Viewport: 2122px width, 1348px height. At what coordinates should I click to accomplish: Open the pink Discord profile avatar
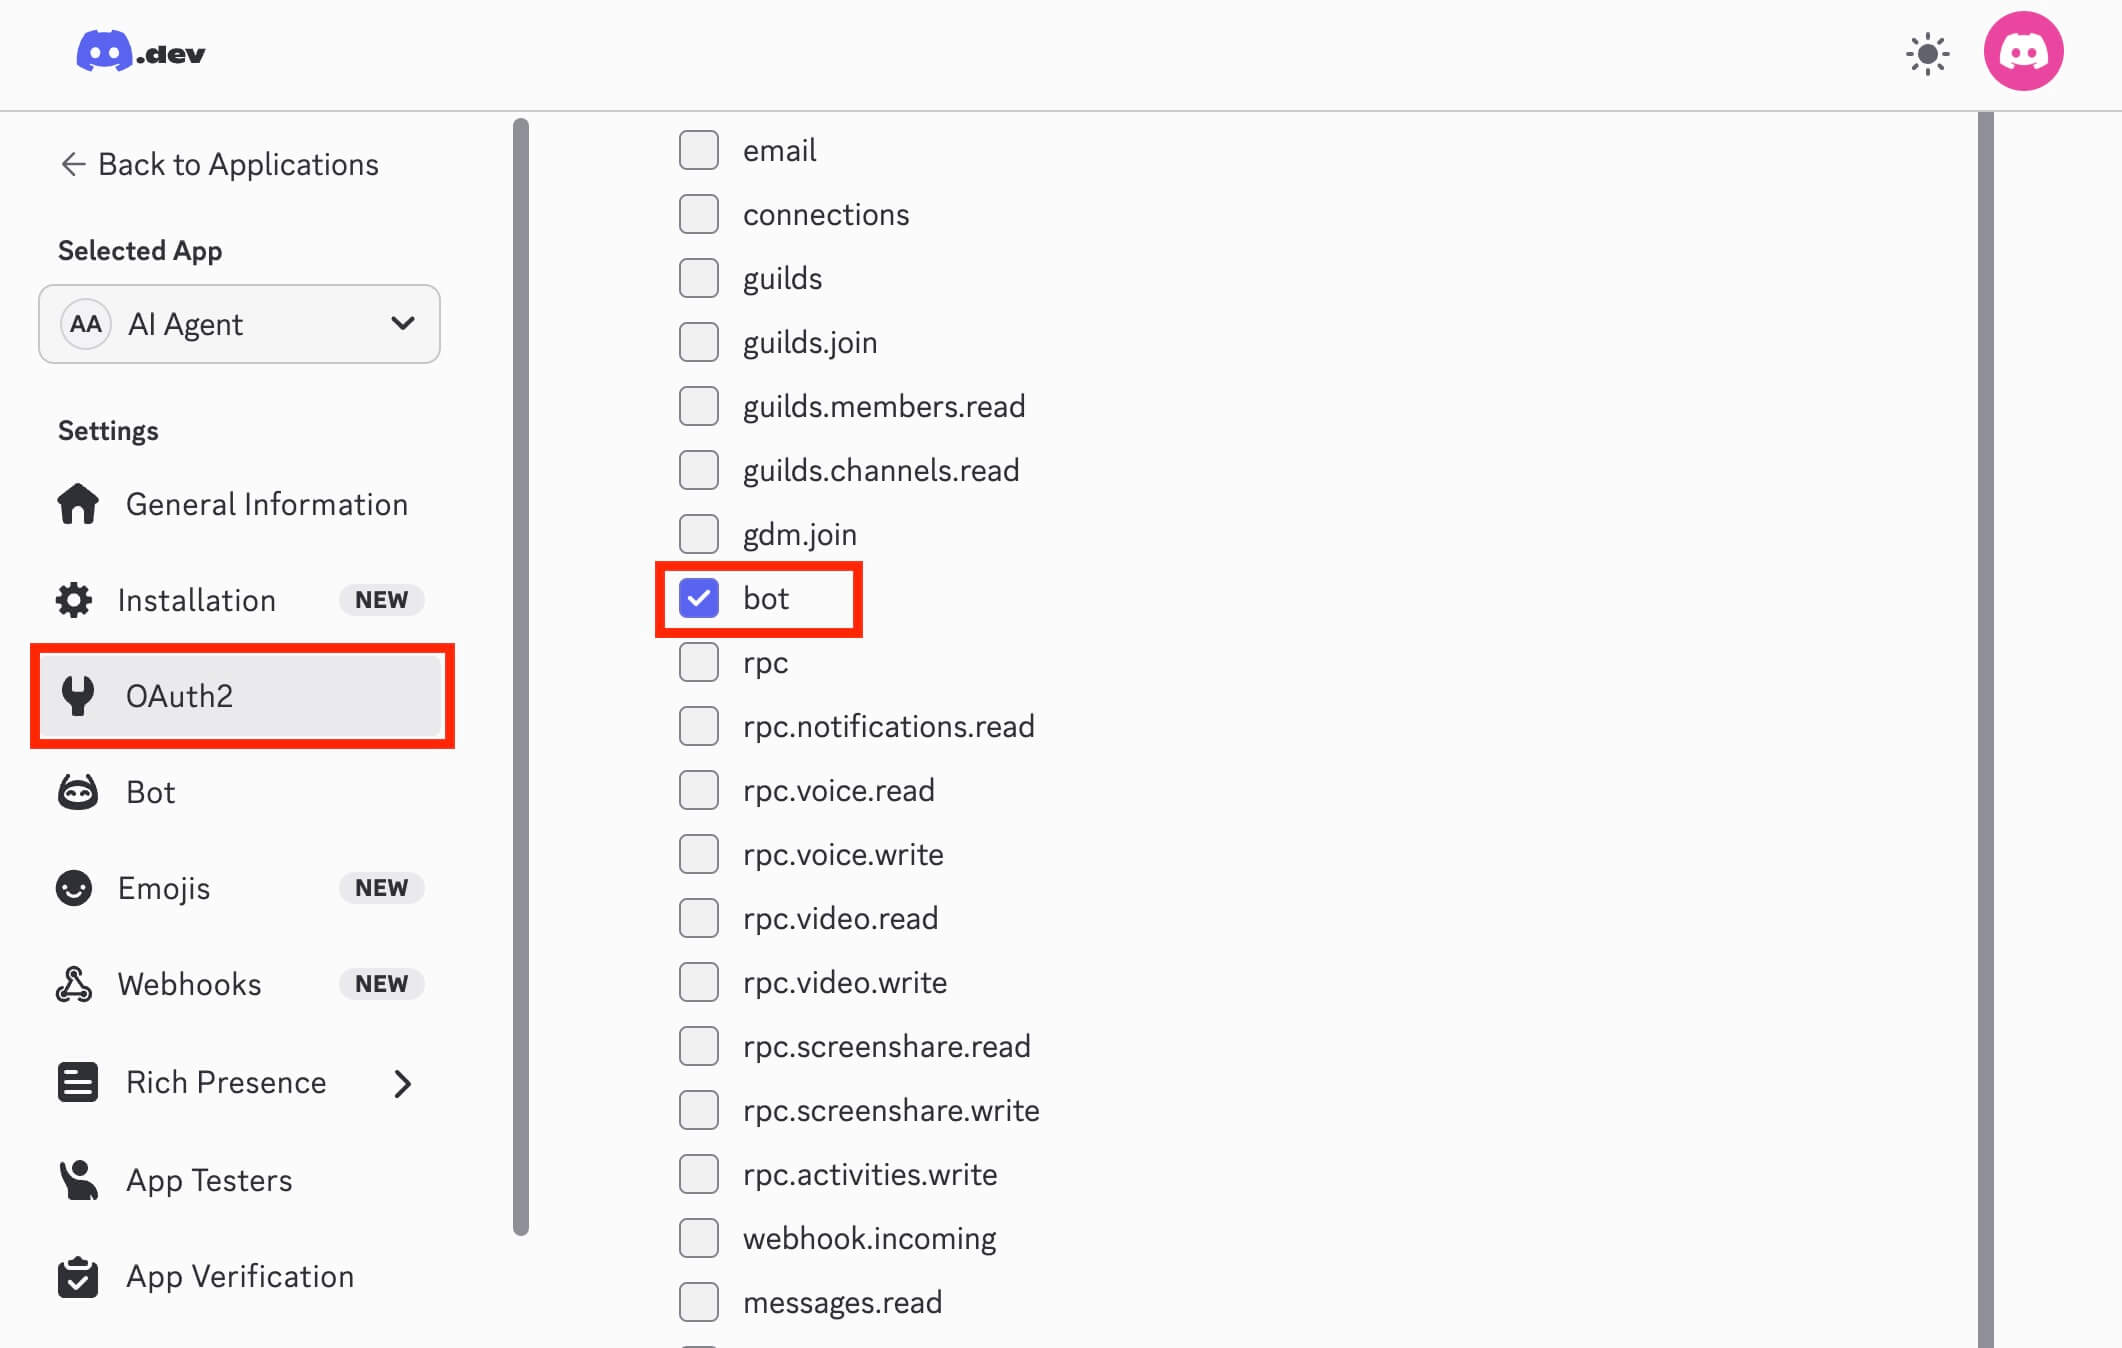click(x=2023, y=52)
